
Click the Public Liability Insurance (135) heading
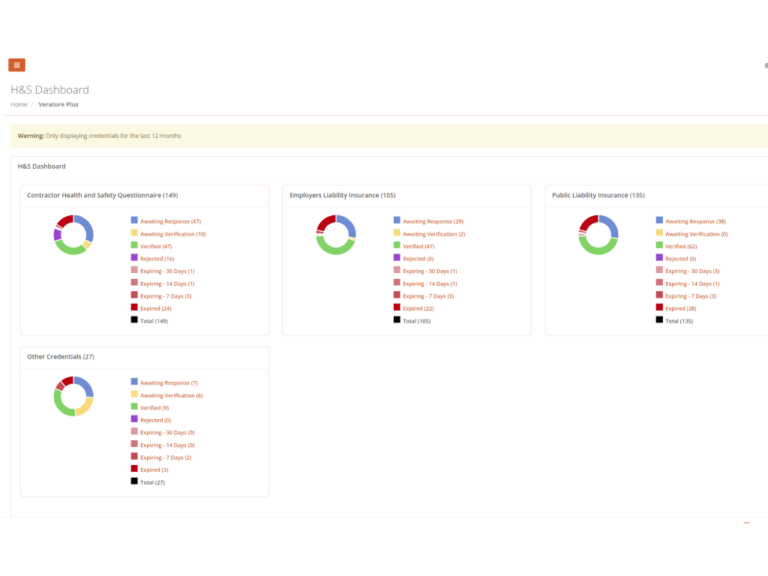pyautogui.click(x=598, y=195)
